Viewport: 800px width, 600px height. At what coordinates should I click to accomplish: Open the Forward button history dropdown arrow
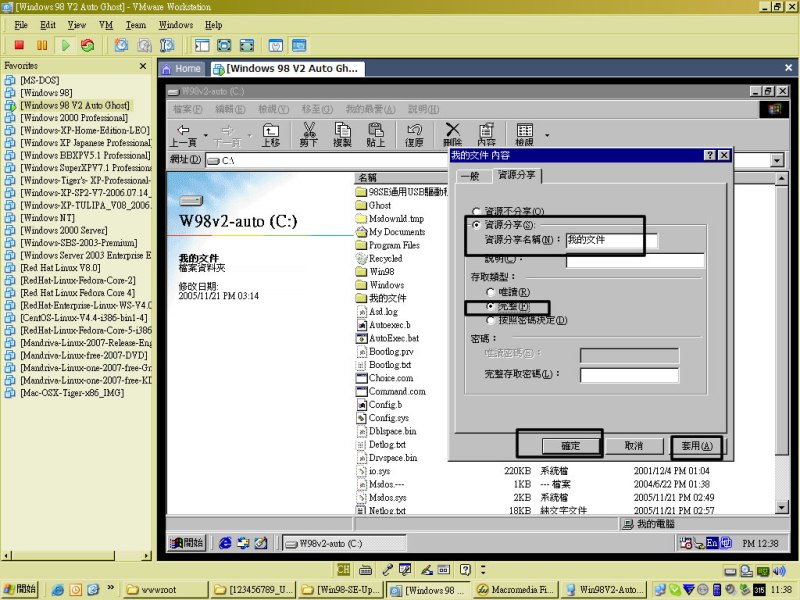249,135
